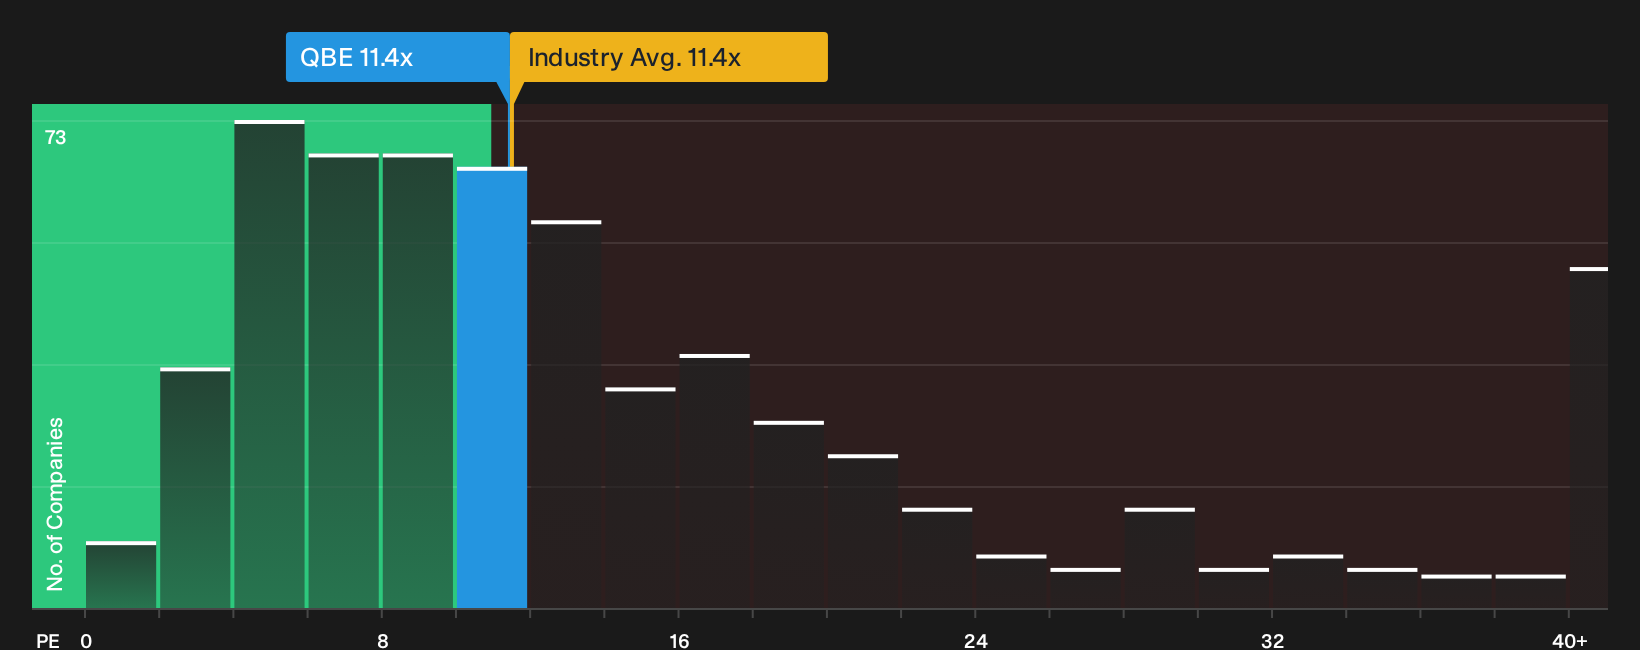The width and height of the screenshot is (1640, 650).
Task: Click the histogram bar above PE 16
Action: 714,481
